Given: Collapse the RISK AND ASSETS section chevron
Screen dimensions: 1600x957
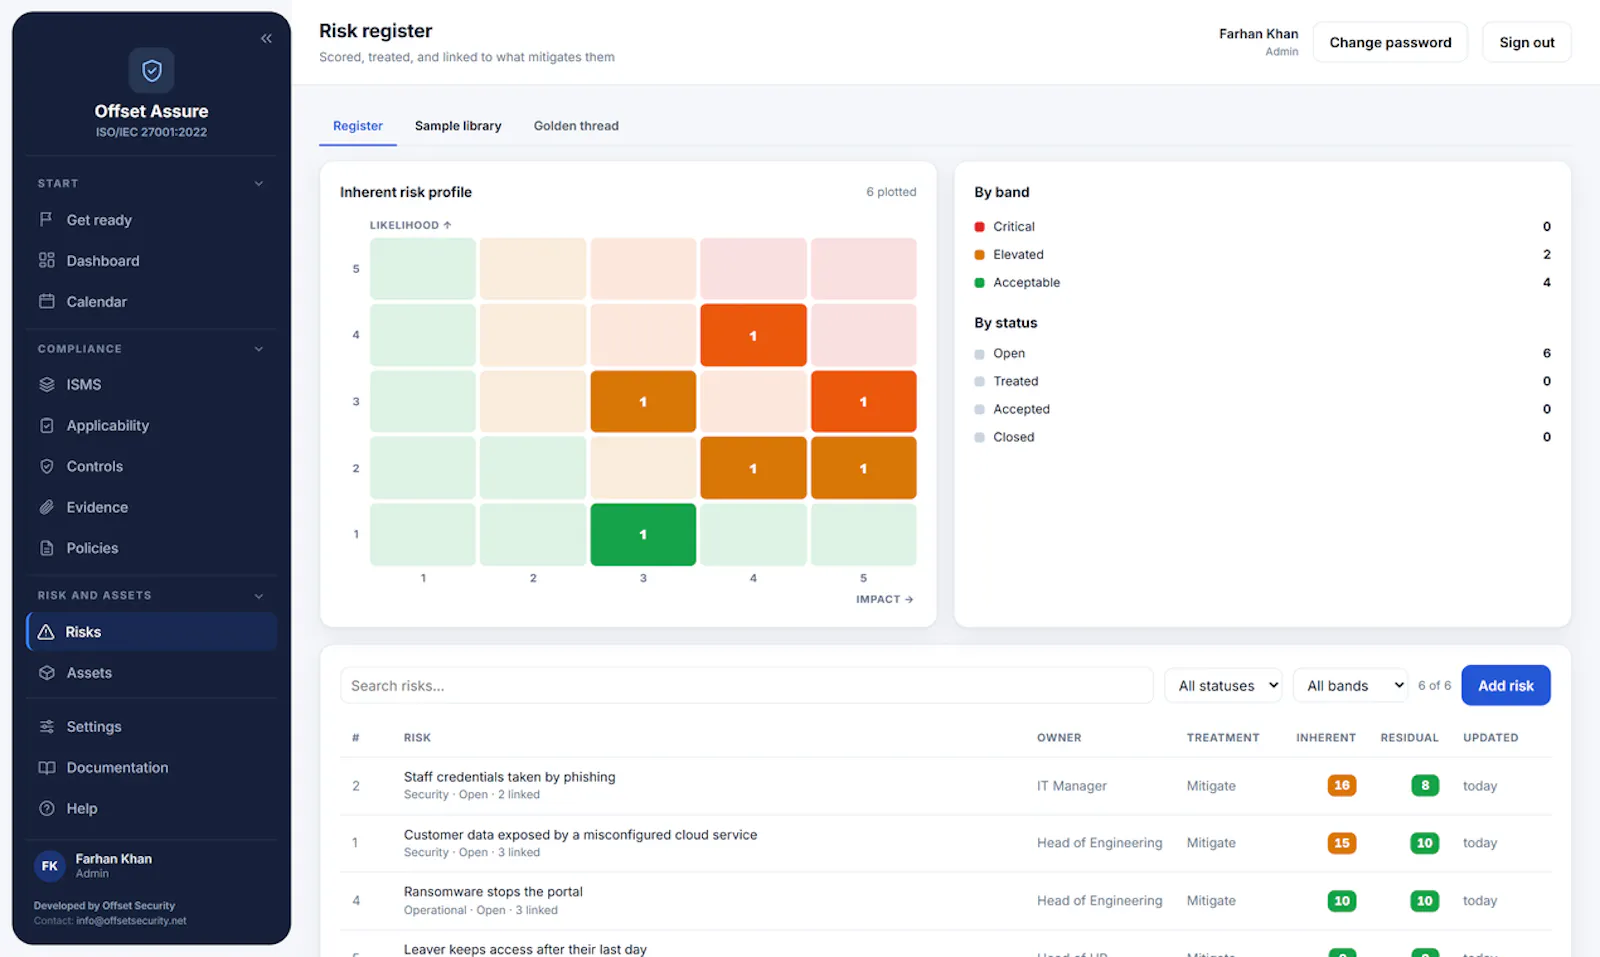Looking at the screenshot, I should (x=259, y=596).
